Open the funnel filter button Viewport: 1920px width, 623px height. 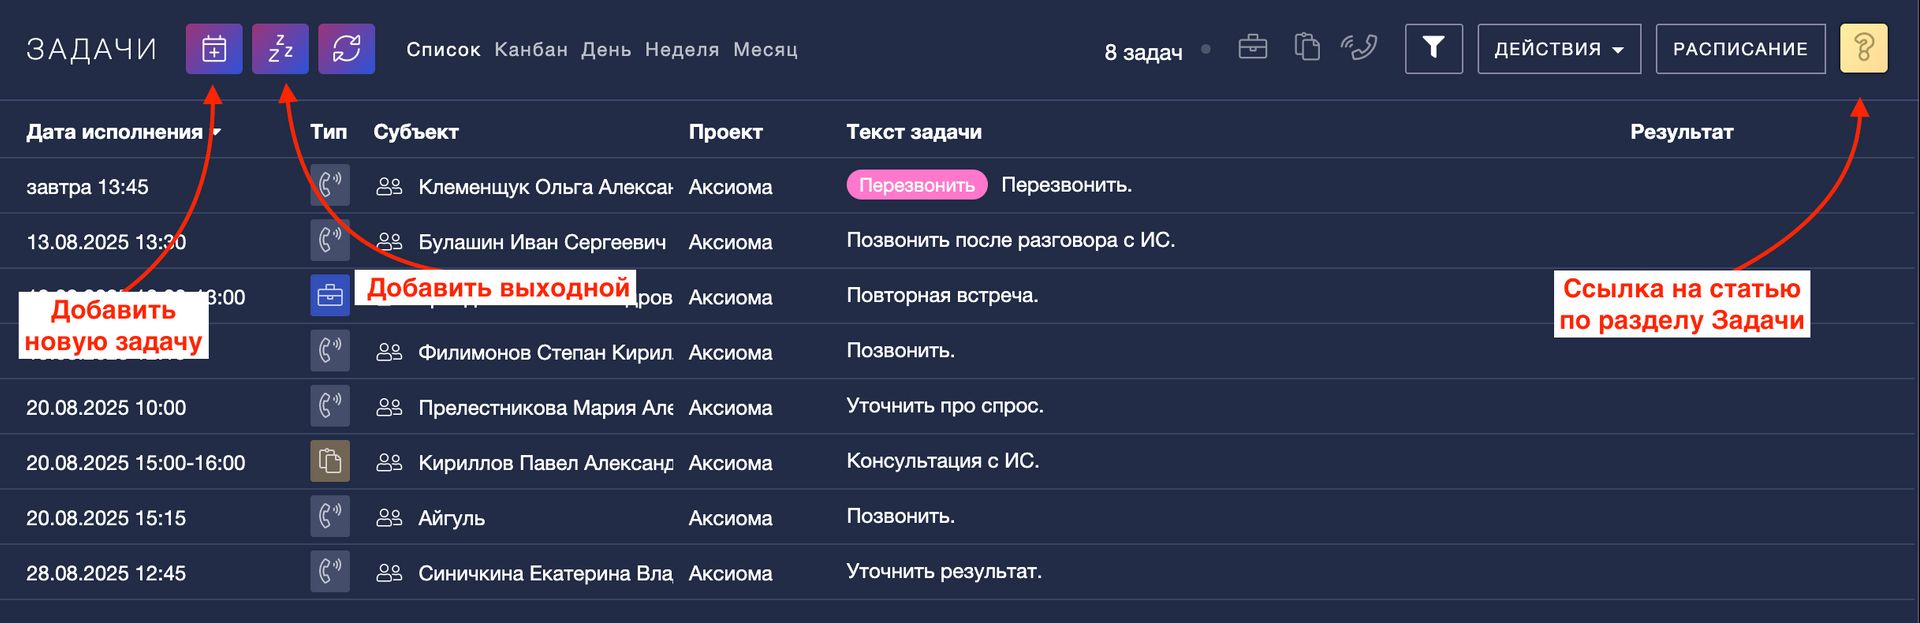click(1433, 49)
